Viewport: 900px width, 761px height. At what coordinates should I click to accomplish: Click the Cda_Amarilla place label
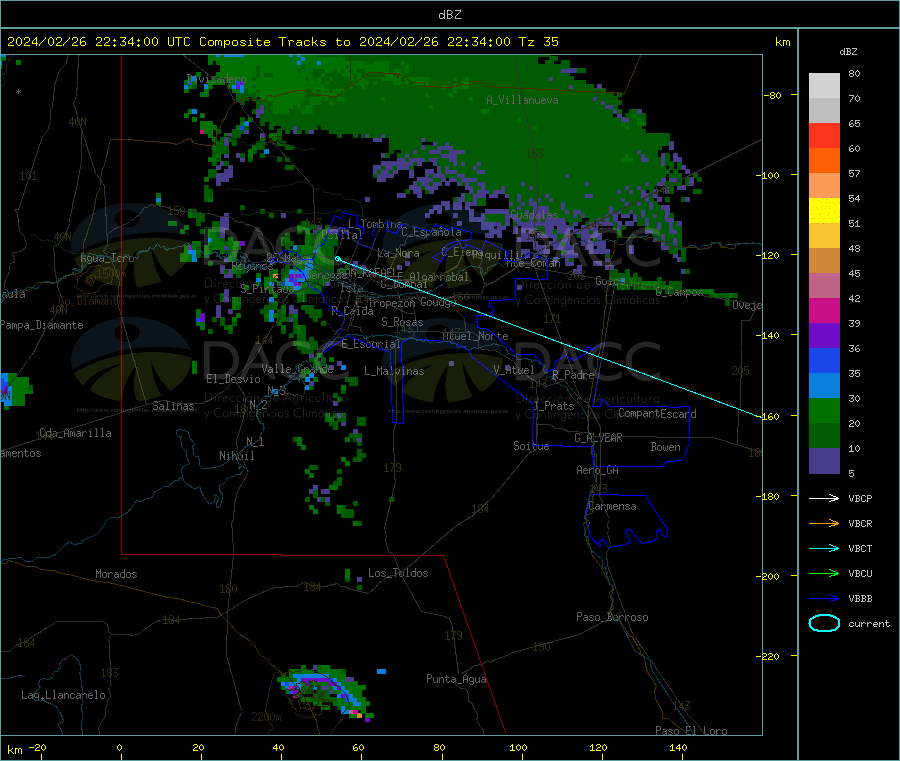pos(75,433)
